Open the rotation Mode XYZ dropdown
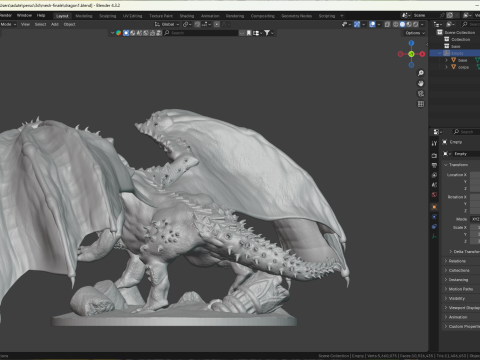Image resolution: width=480 pixels, height=360 pixels. pos(475,219)
